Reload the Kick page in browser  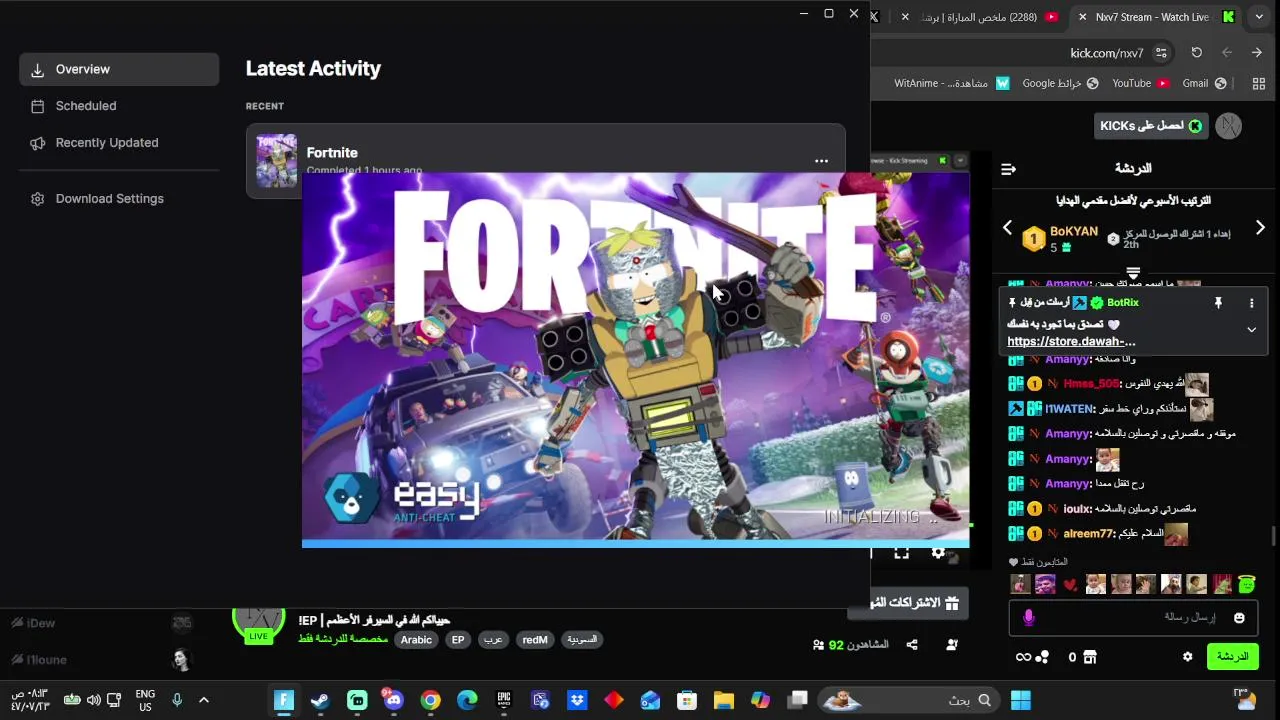[1196, 53]
